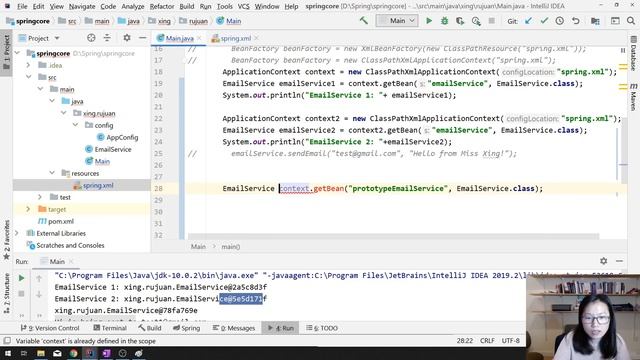Open the Terminal tool window

tap(110, 328)
